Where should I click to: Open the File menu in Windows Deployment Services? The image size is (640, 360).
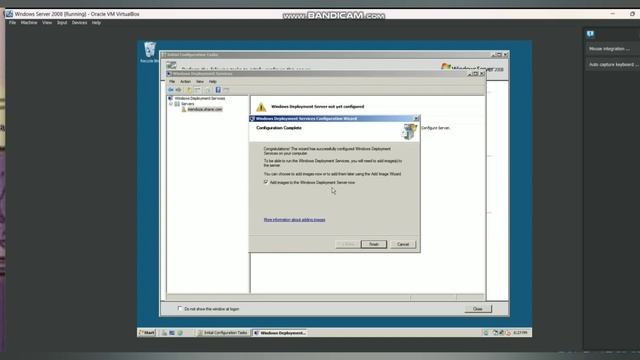pyautogui.click(x=172, y=82)
